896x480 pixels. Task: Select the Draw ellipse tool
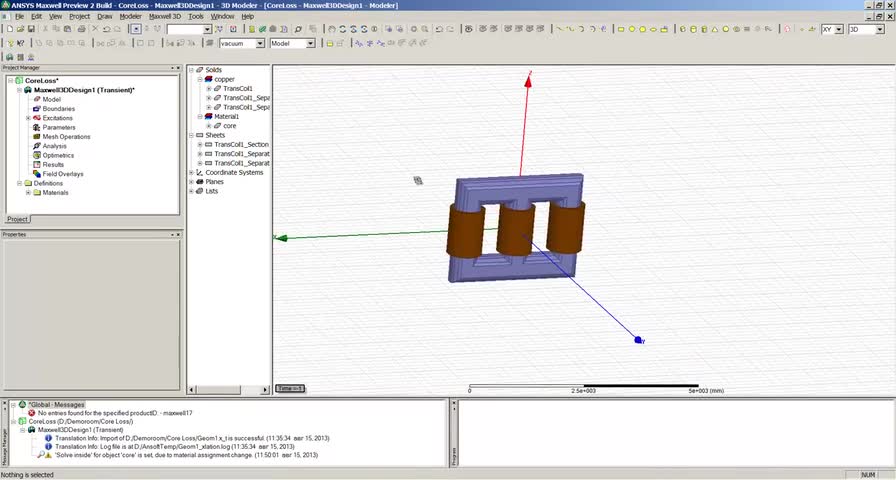click(653, 29)
